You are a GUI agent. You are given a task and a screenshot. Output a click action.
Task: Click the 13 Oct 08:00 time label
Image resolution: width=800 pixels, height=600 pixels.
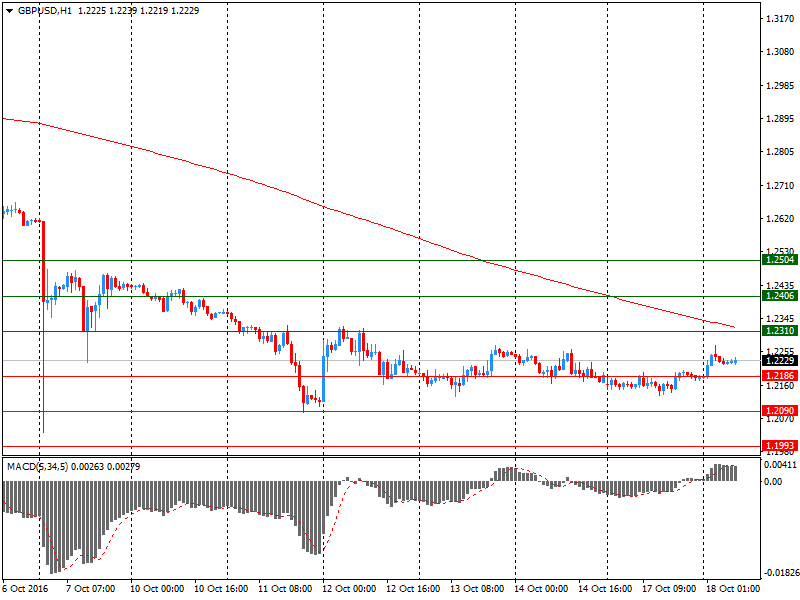(x=477, y=589)
